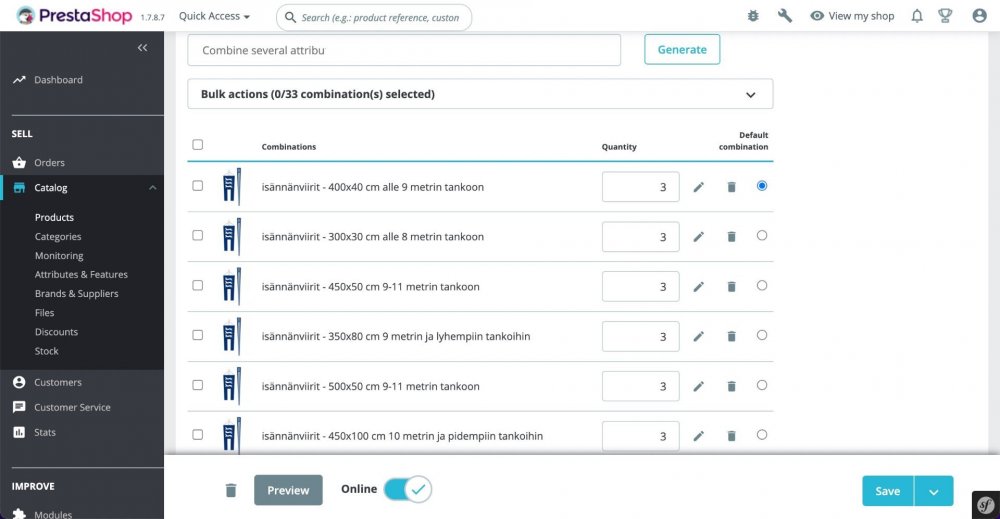Set 500x50 cm as default combination

(x=762, y=385)
